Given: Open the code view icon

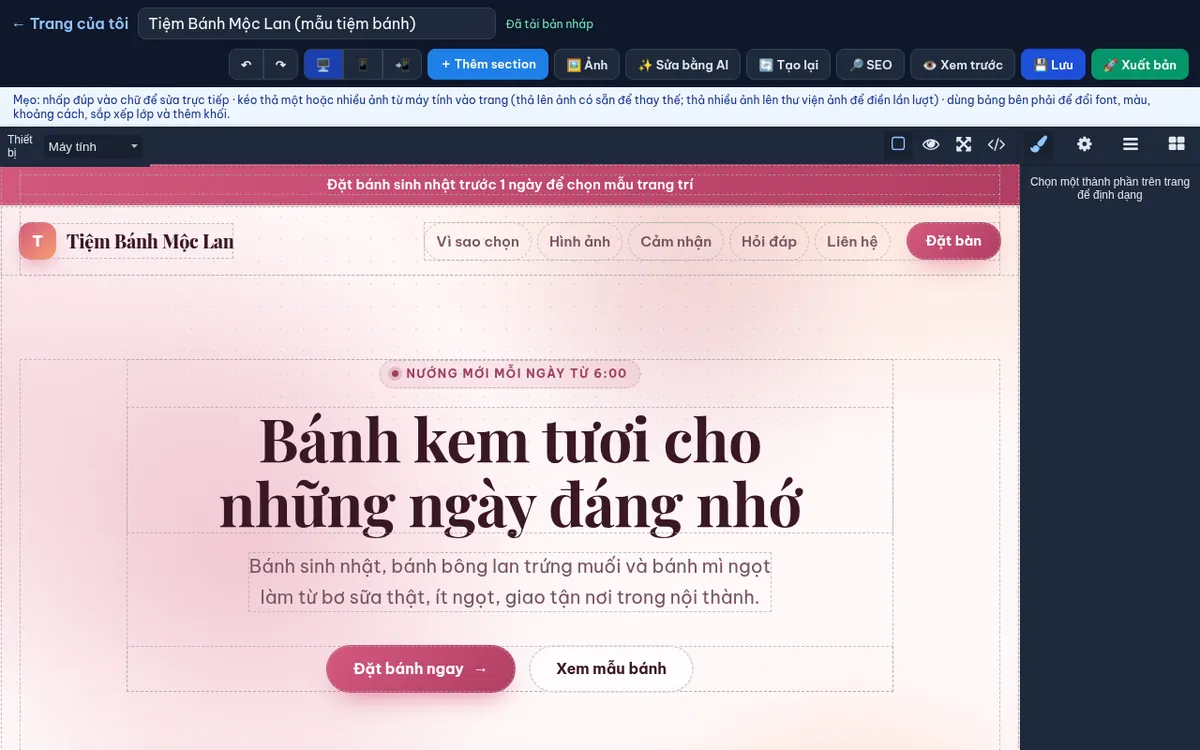Looking at the screenshot, I should tap(996, 144).
